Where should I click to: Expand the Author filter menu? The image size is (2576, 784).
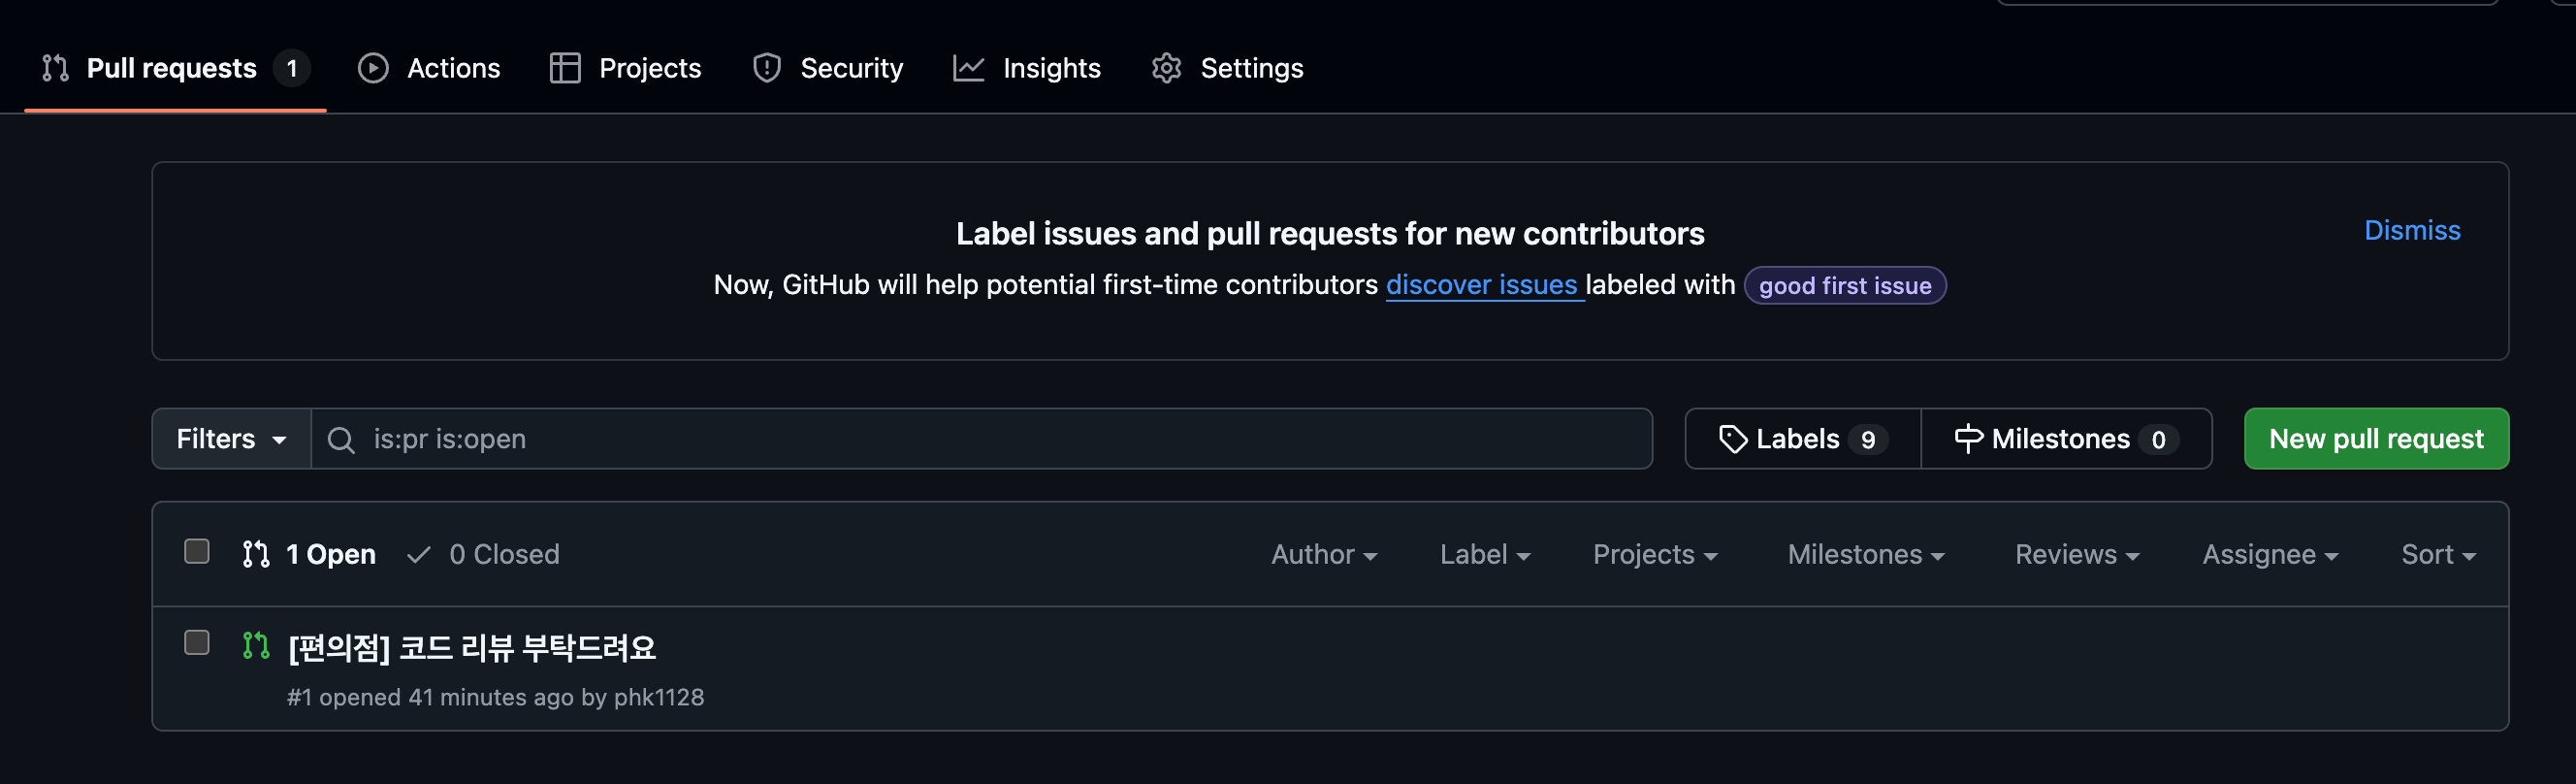pos(1324,555)
